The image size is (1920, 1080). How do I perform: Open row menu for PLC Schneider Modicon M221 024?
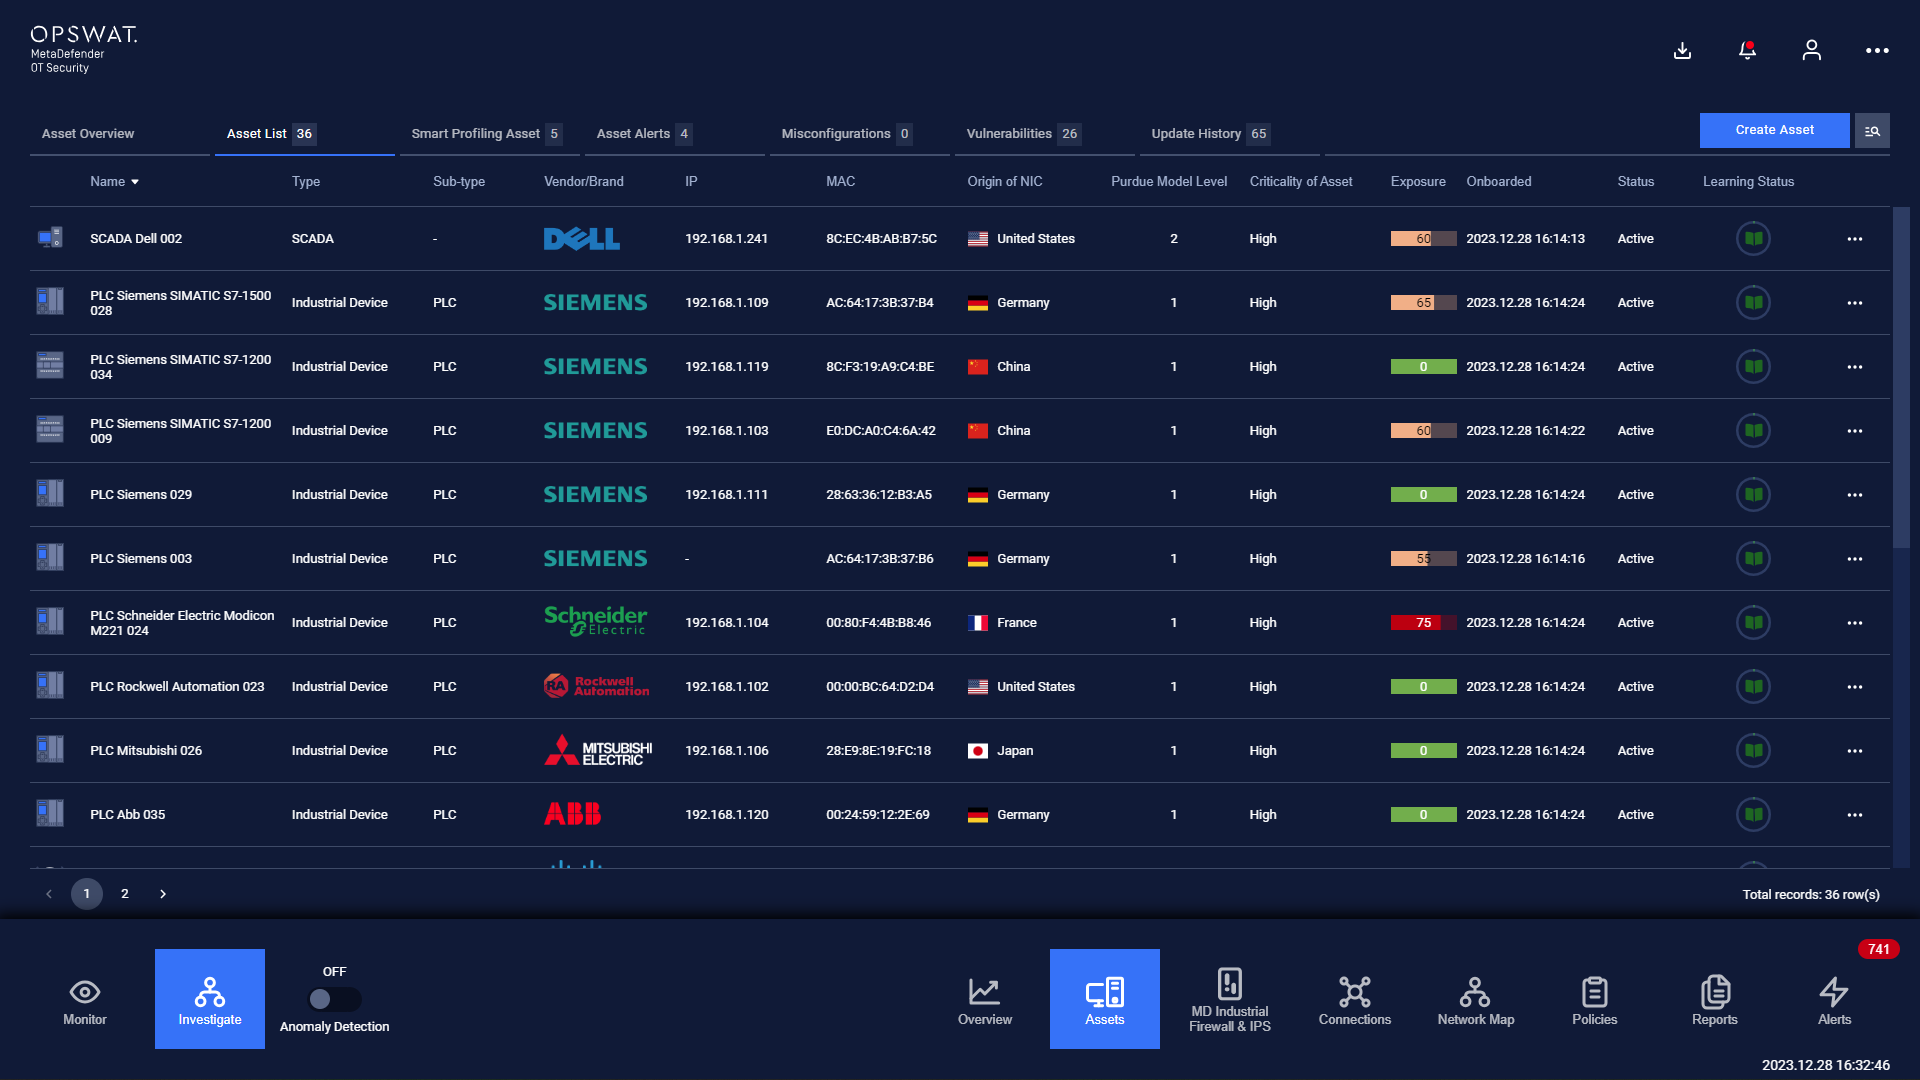click(x=1855, y=623)
